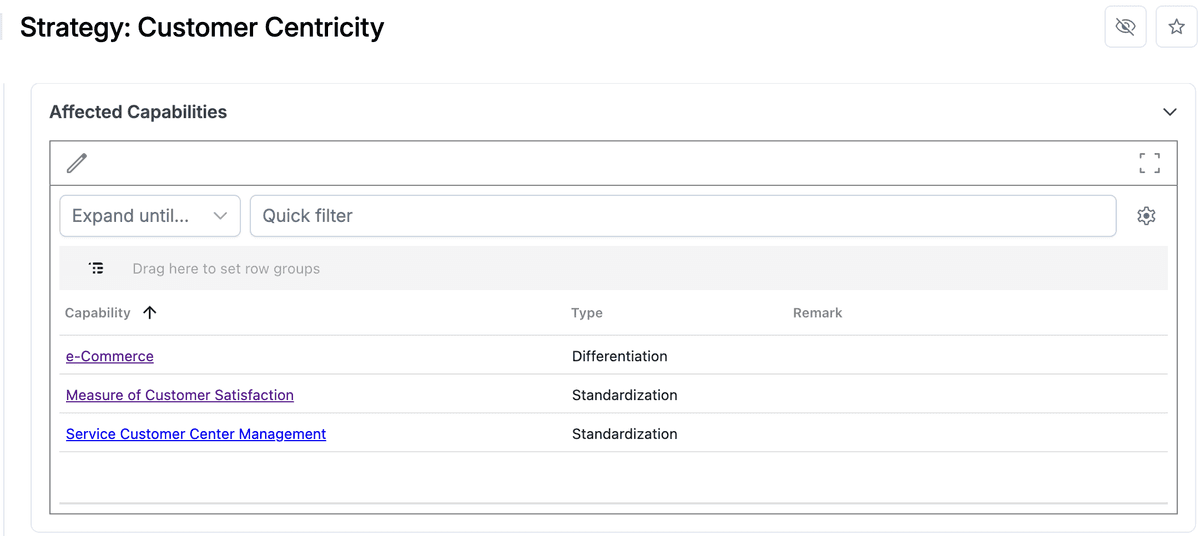The width and height of the screenshot is (1200, 536).
Task: Sort by the Remark column header
Action: pyautogui.click(x=818, y=313)
